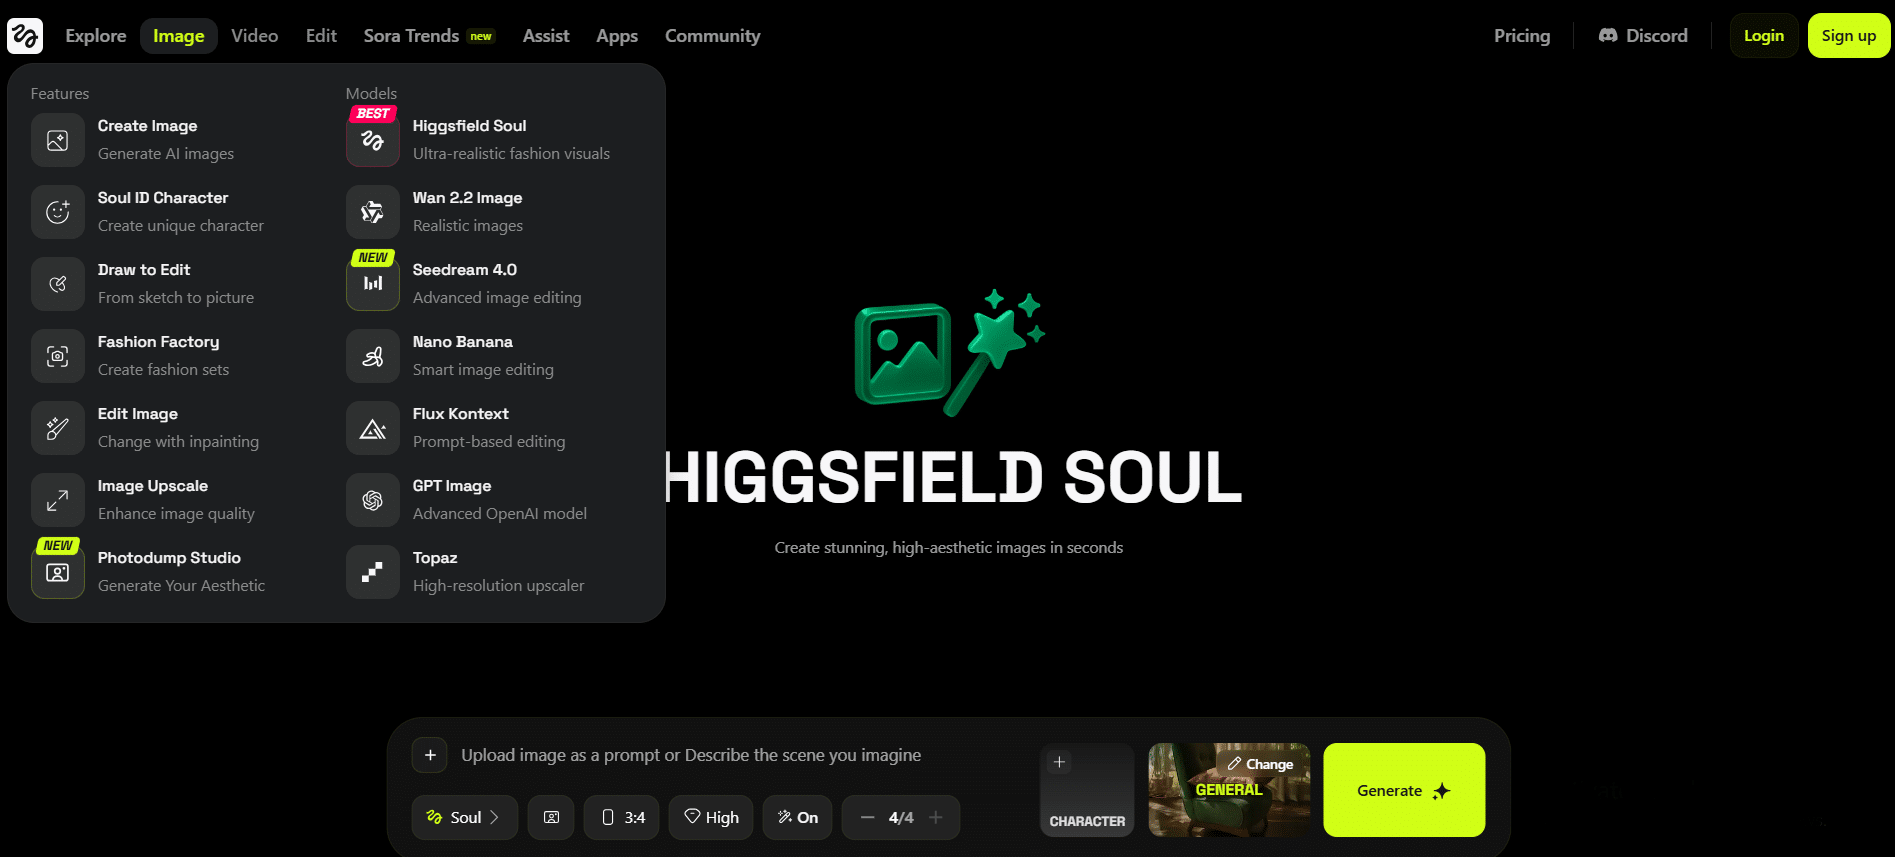Click the Login button

1764,36
